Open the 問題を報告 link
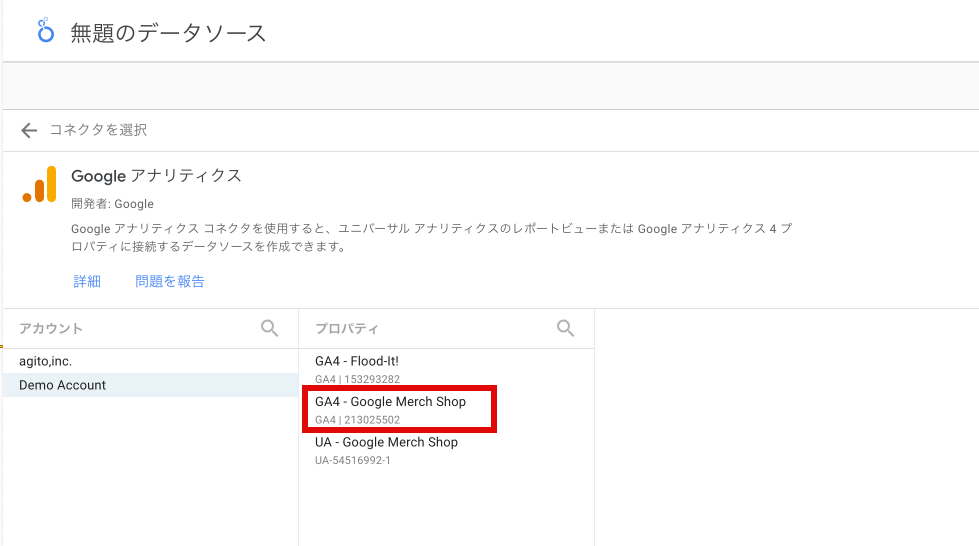This screenshot has height=546, width=979. pos(170,281)
